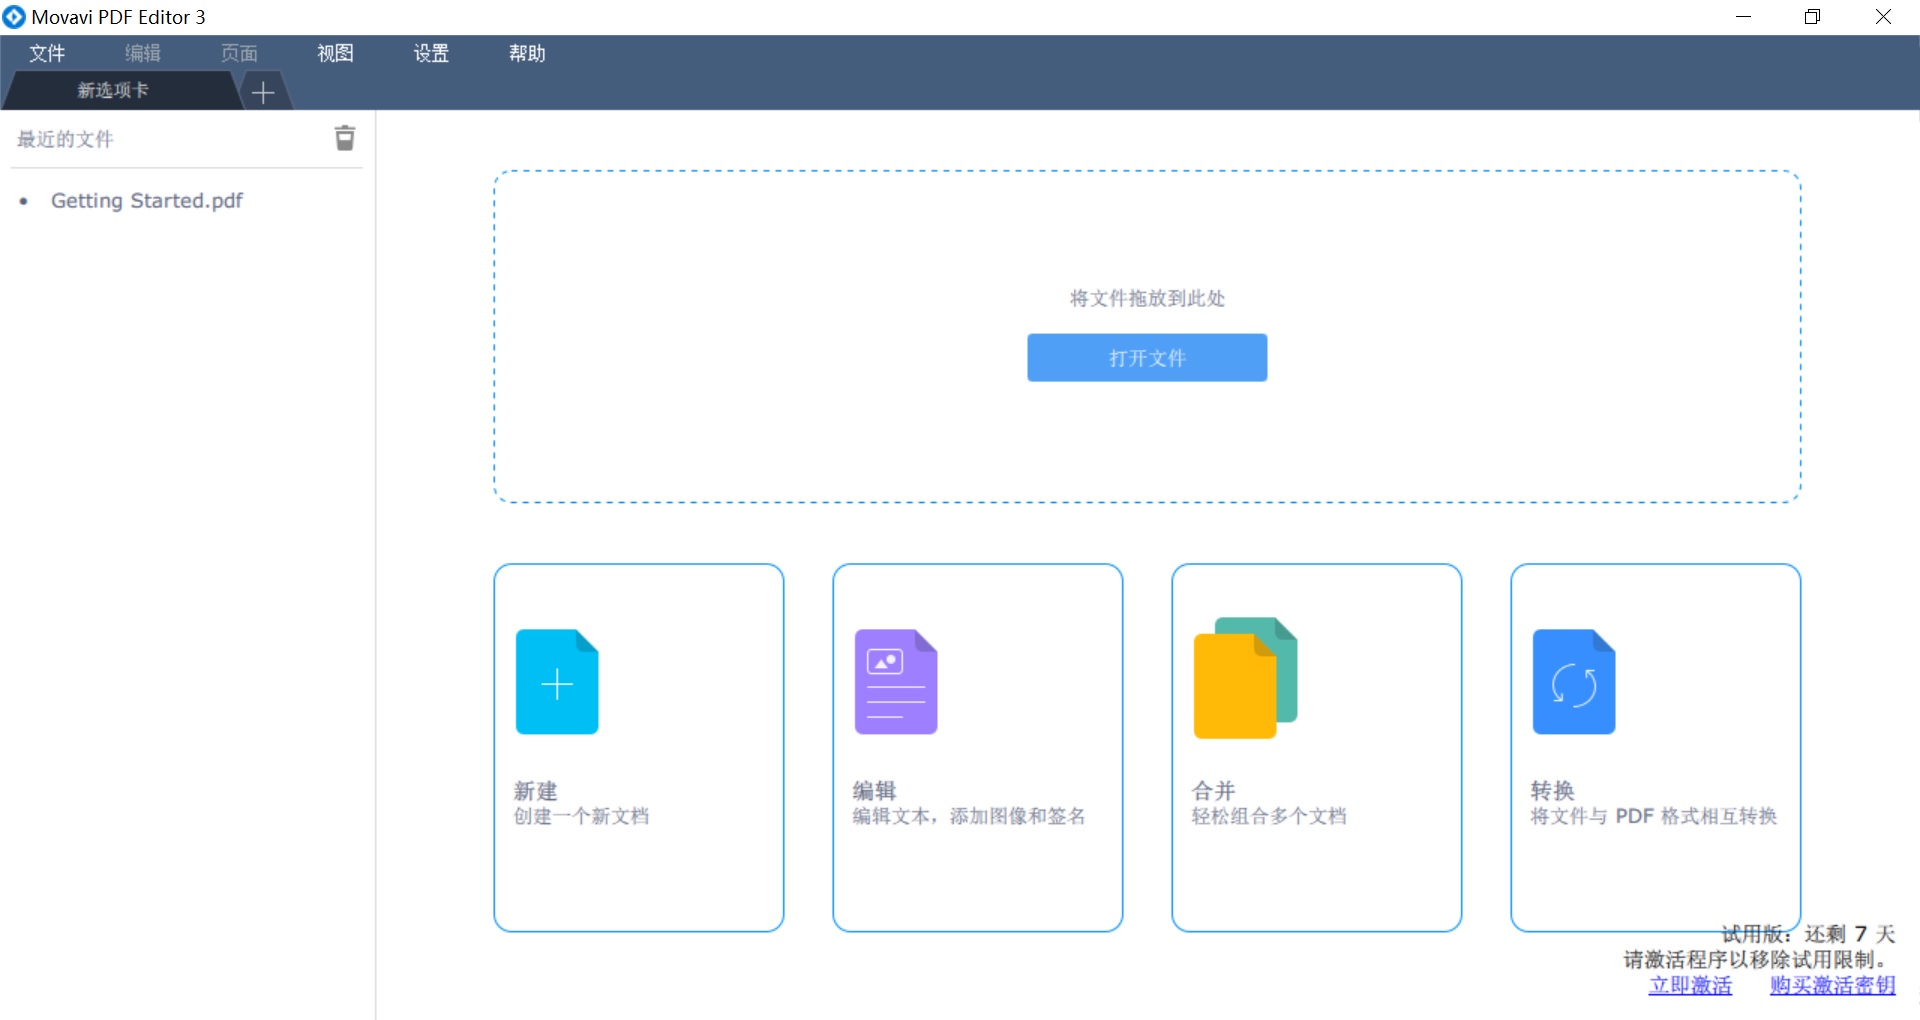Screen dimensions: 1920x1020
Task: Click the blue convert file icon
Action: click(x=1573, y=682)
